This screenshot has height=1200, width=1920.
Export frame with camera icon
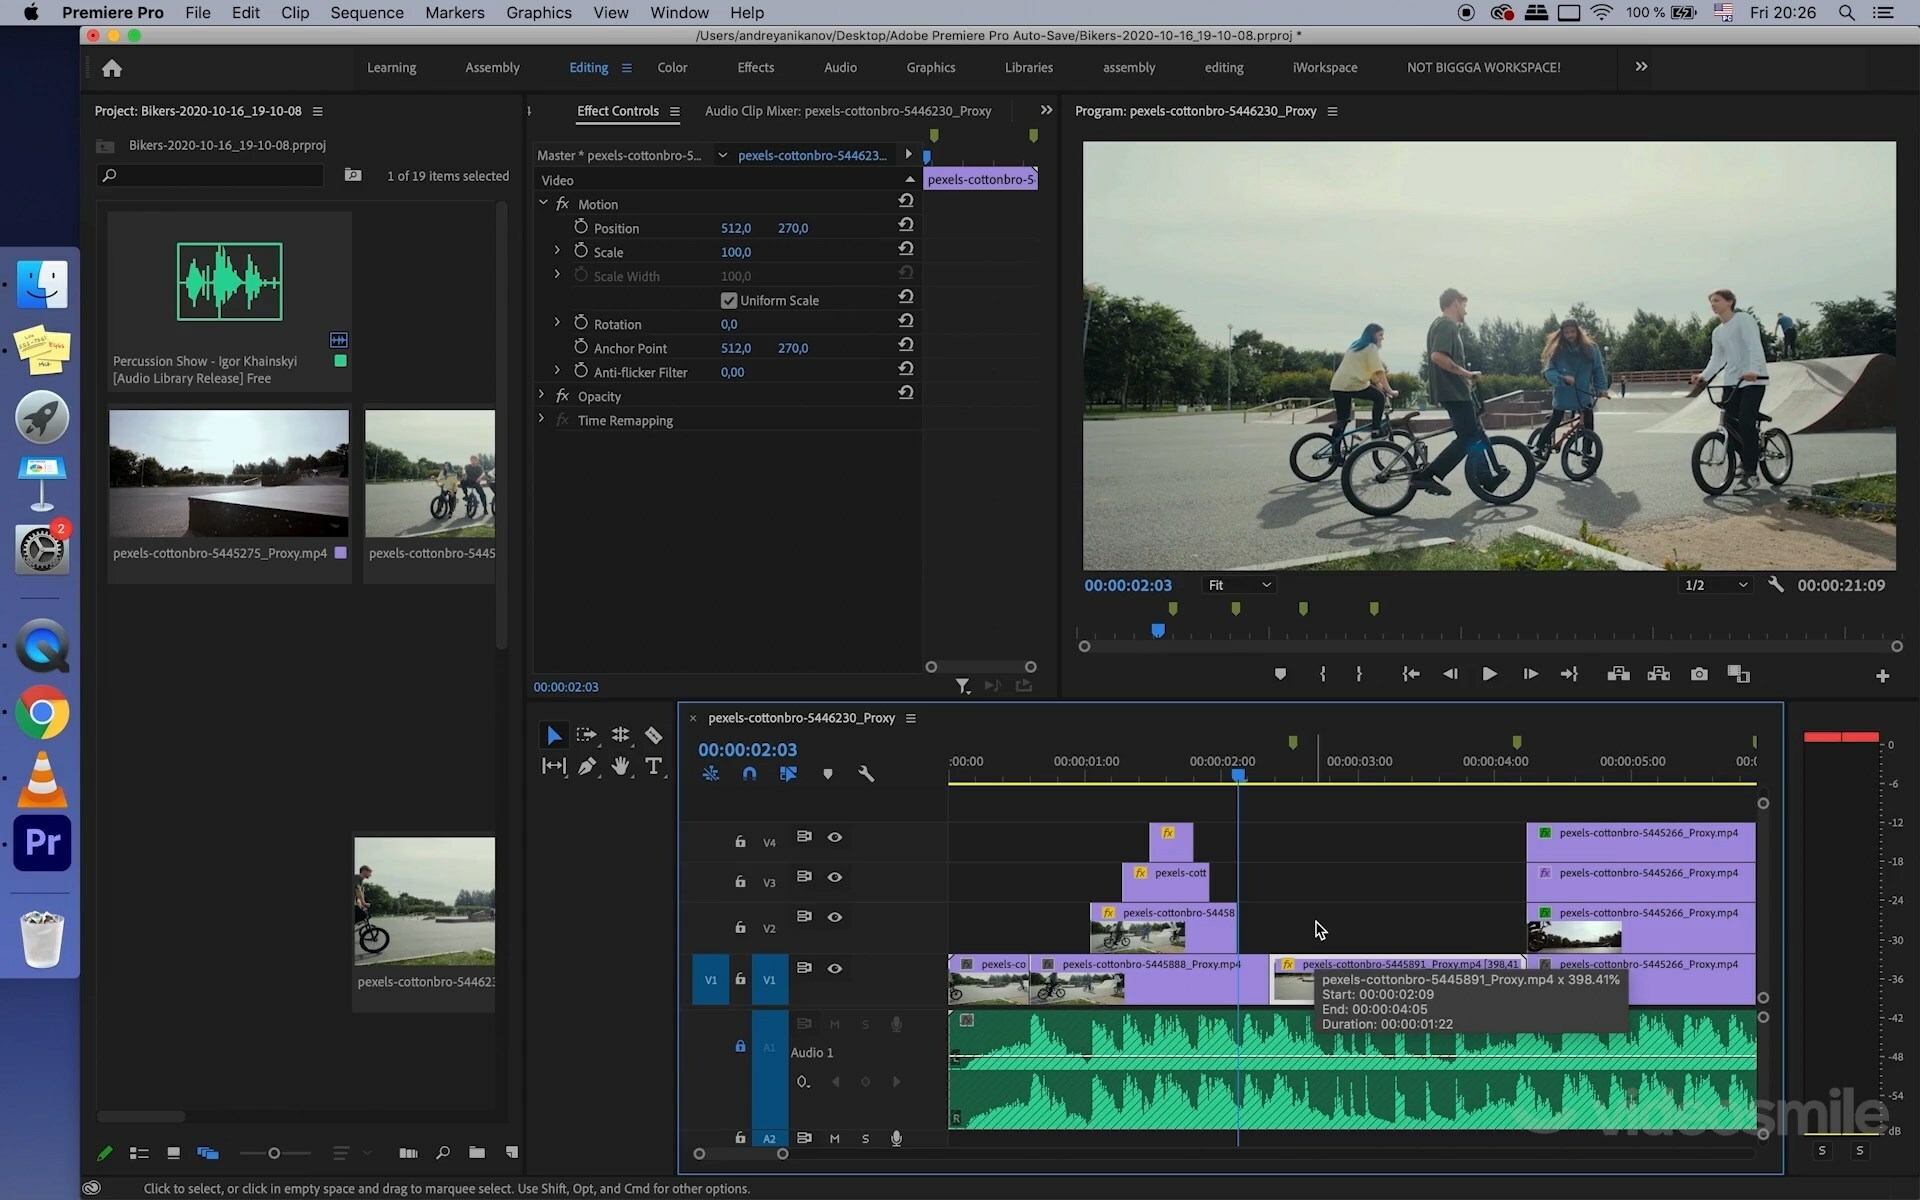(1699, 674)
